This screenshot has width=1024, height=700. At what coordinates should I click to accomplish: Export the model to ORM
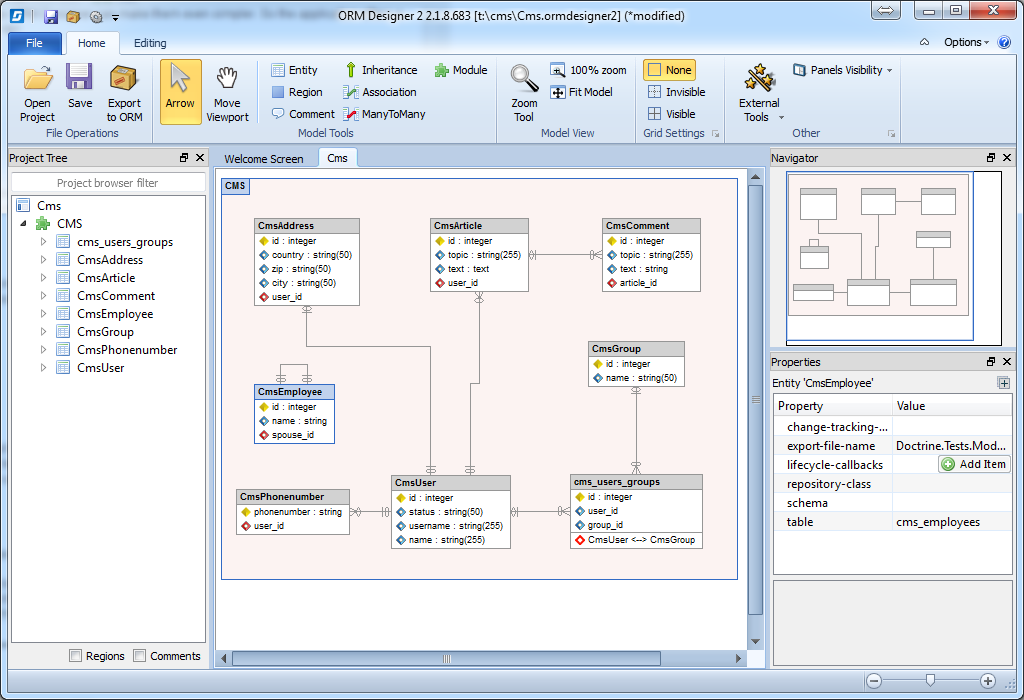(x=124, y=93)
